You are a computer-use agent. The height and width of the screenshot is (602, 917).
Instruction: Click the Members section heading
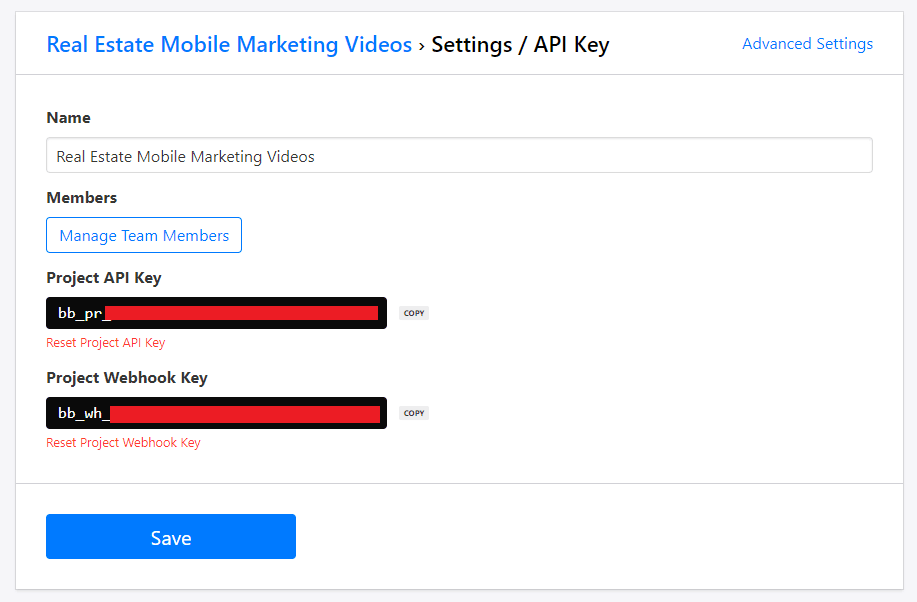pos(81,197)
